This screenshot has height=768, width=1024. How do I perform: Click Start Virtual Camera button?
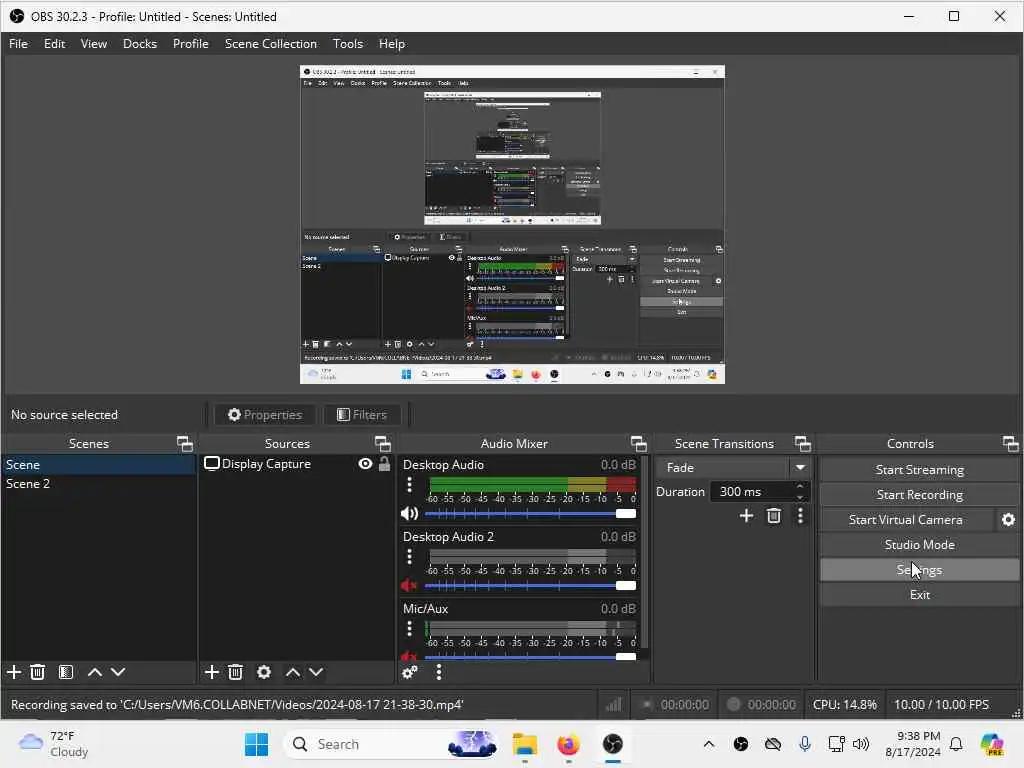[906, 519]
